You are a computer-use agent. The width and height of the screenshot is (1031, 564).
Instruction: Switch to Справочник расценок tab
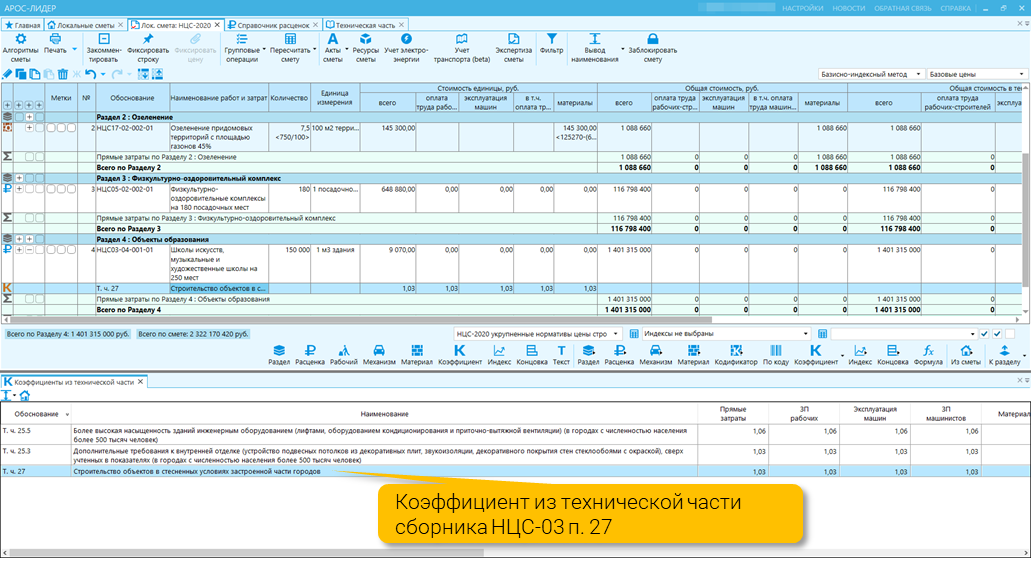pos(273,25)
